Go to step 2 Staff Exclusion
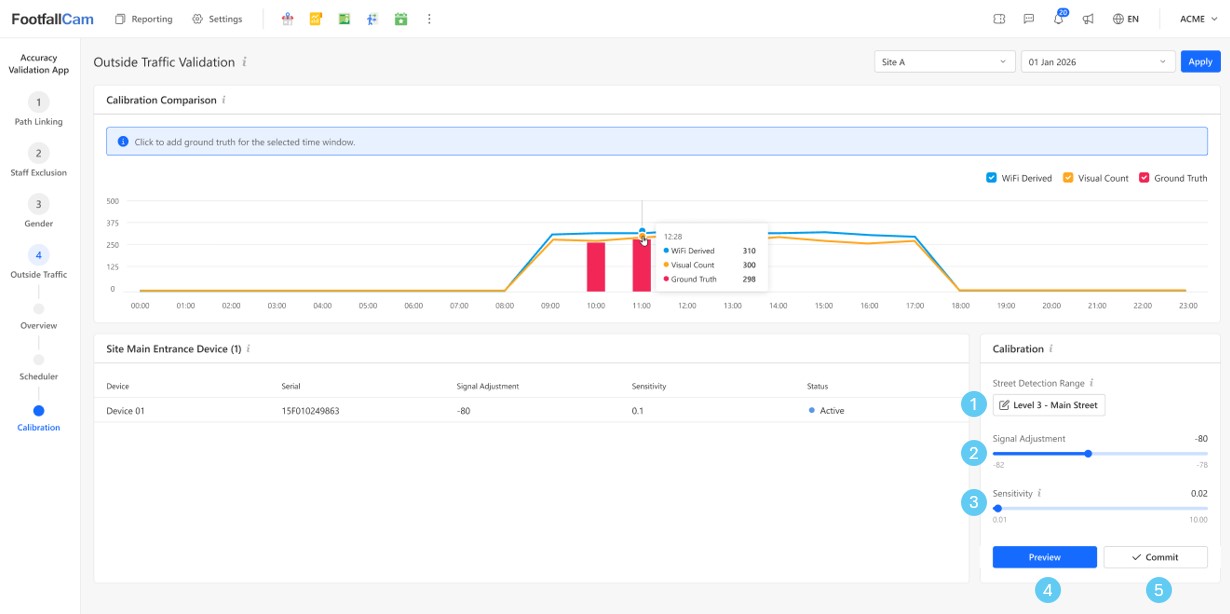 (38, 153)
